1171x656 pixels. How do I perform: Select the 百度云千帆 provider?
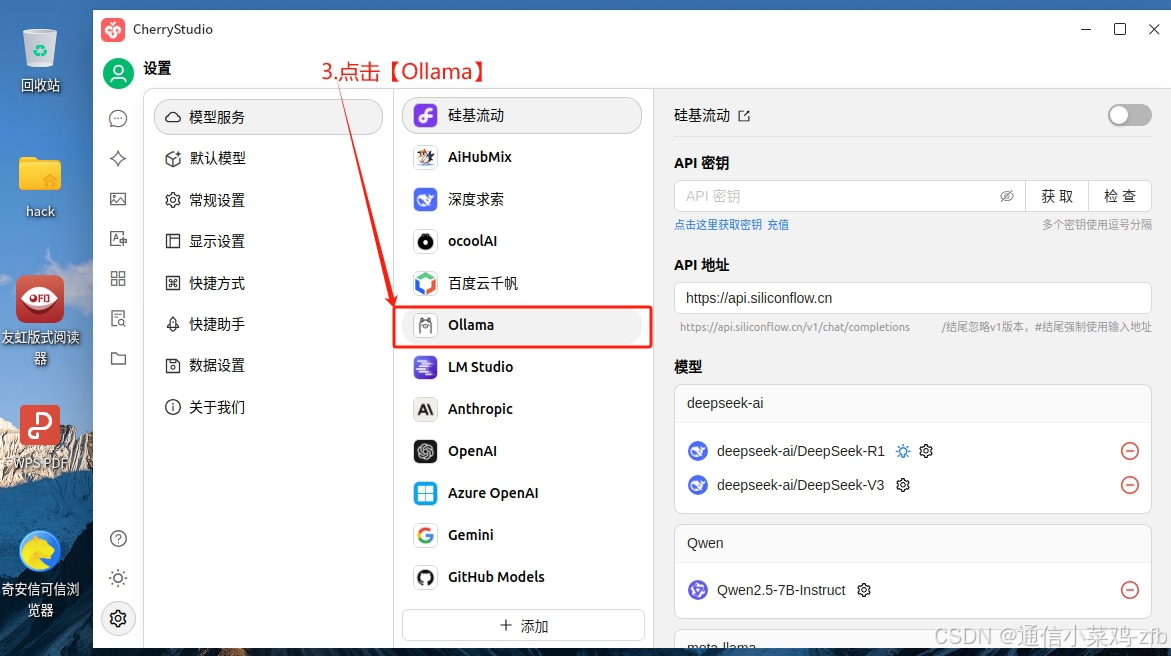(521, 283)
